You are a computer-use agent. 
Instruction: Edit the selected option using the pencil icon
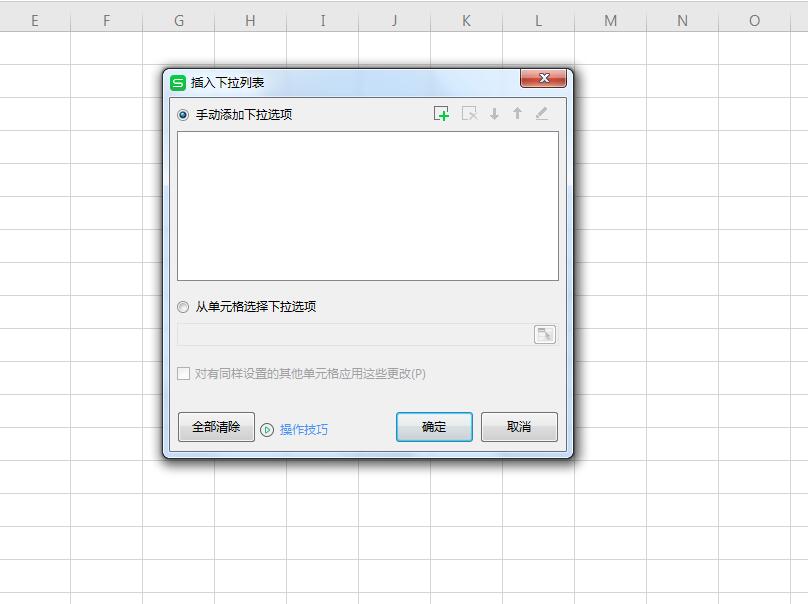pos(540,113)
